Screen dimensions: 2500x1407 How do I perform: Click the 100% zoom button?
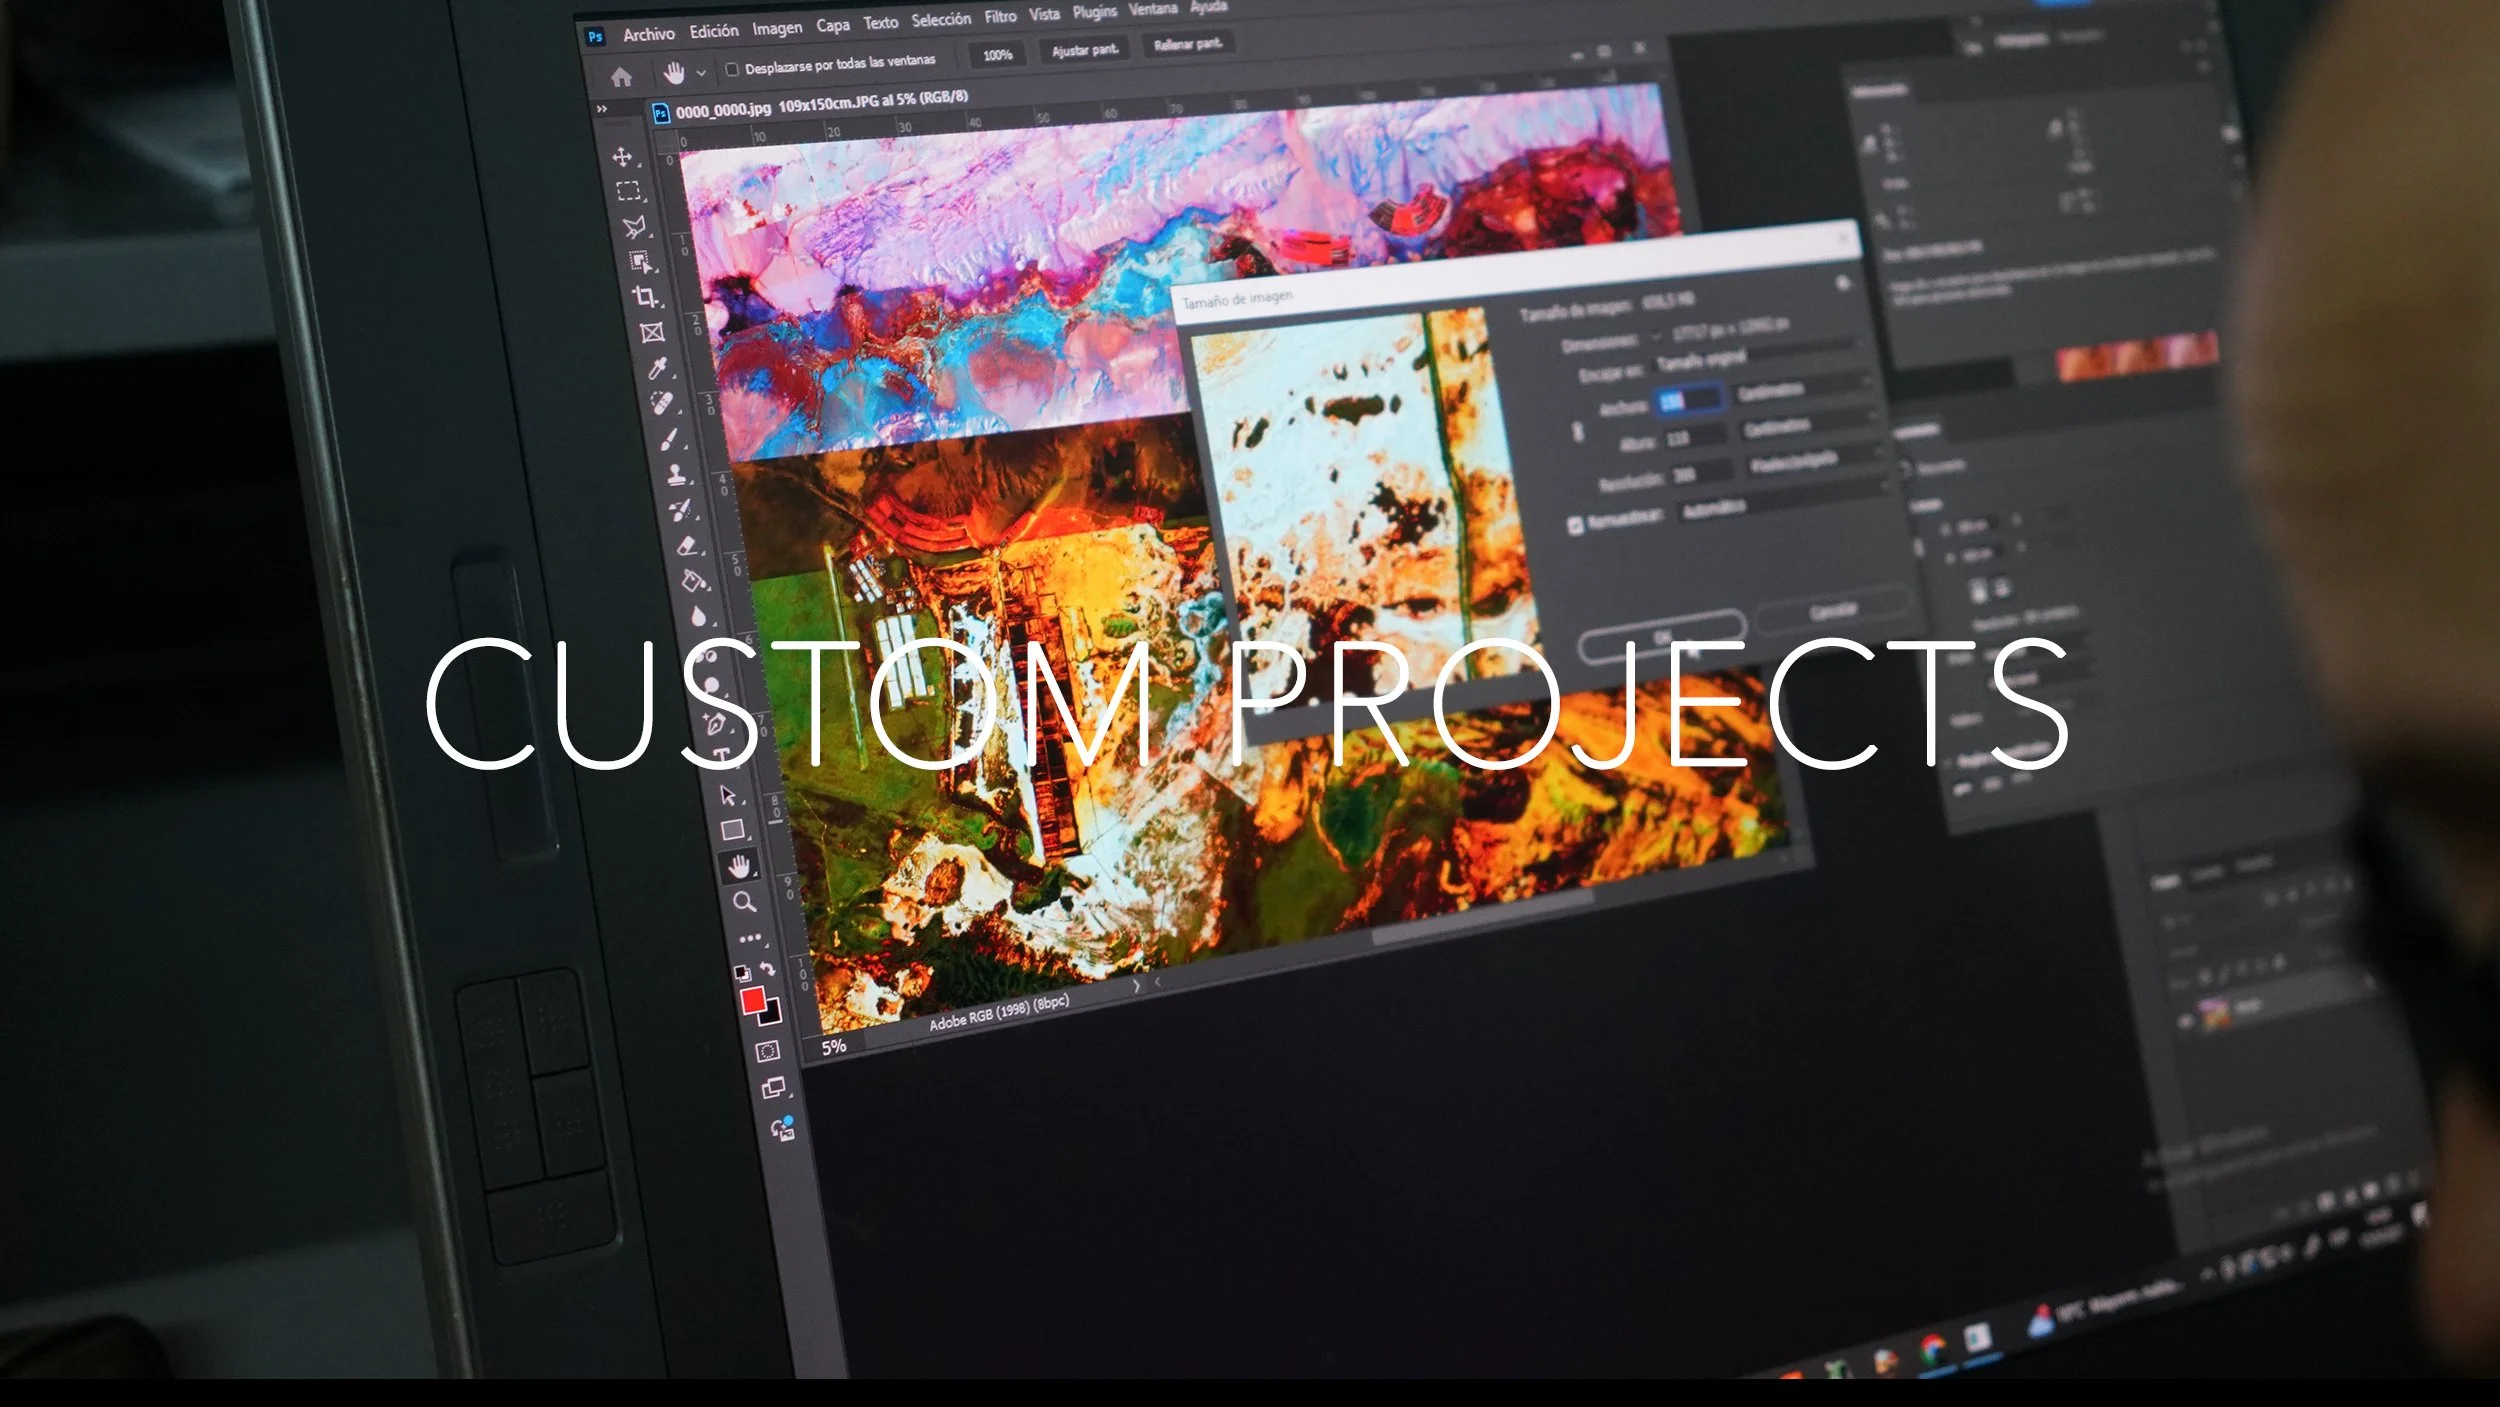pos(997,55)
